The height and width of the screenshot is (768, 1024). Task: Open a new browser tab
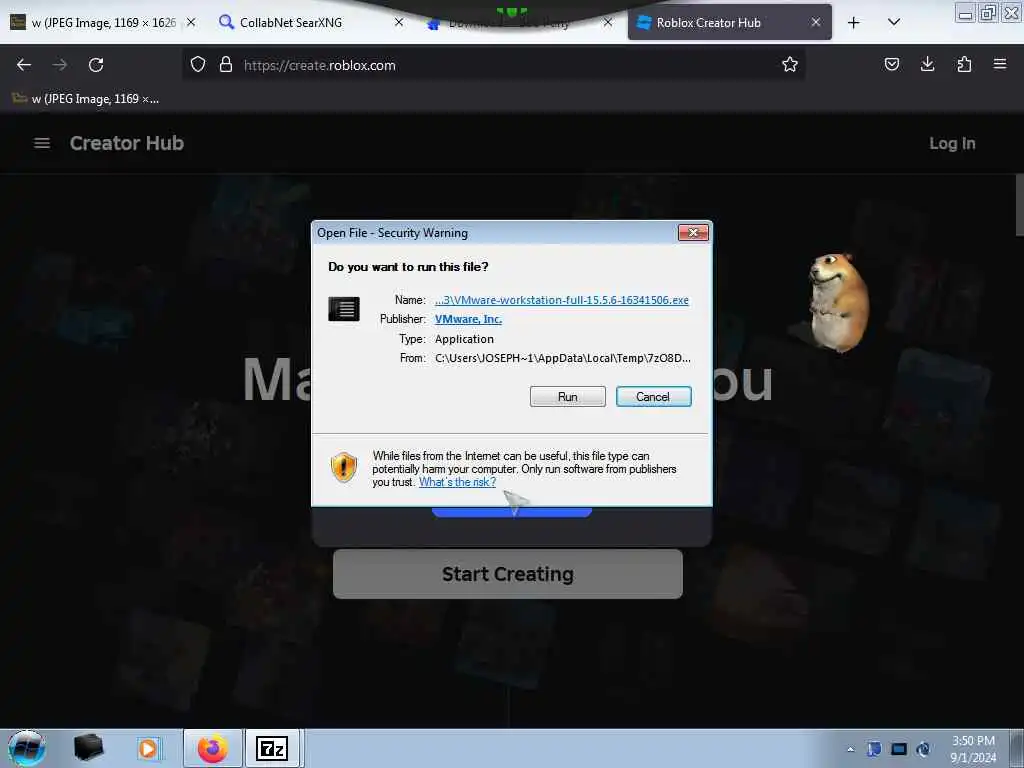[x=854, y=23]
